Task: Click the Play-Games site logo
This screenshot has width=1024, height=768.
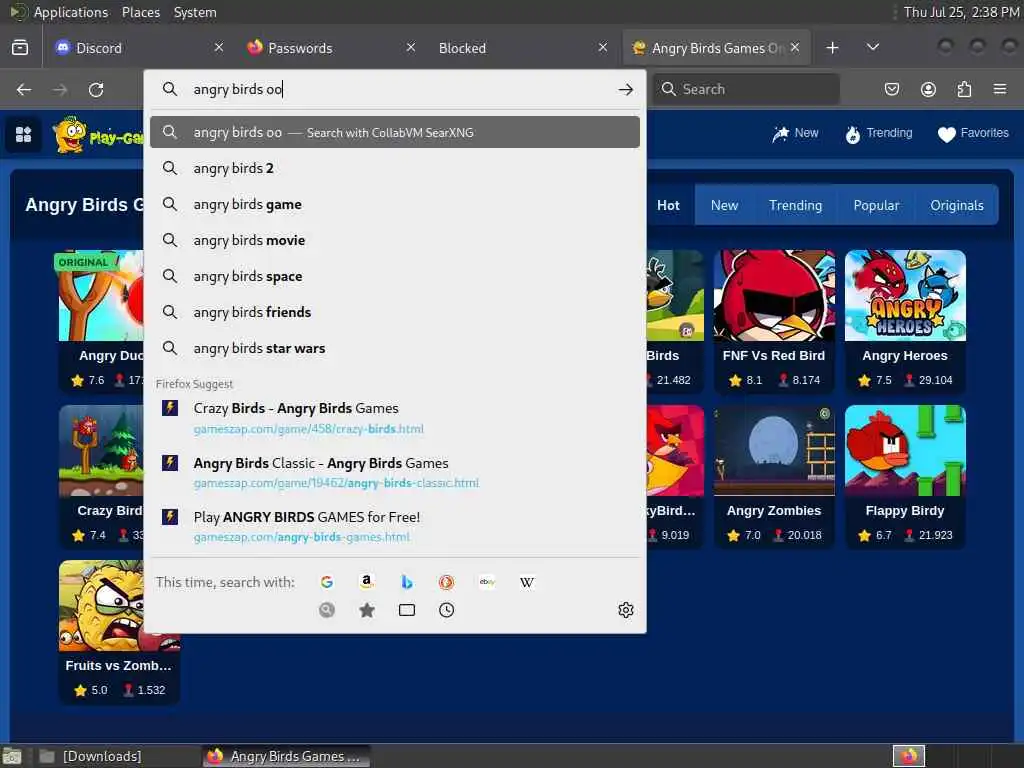Action: pos(98,136)
